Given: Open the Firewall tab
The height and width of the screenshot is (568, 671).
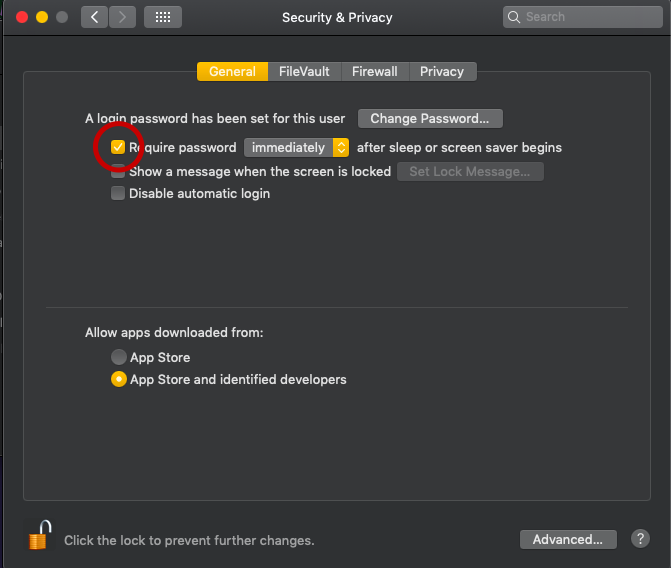Looking at the screenshot, I should click(x=375, y=72).
